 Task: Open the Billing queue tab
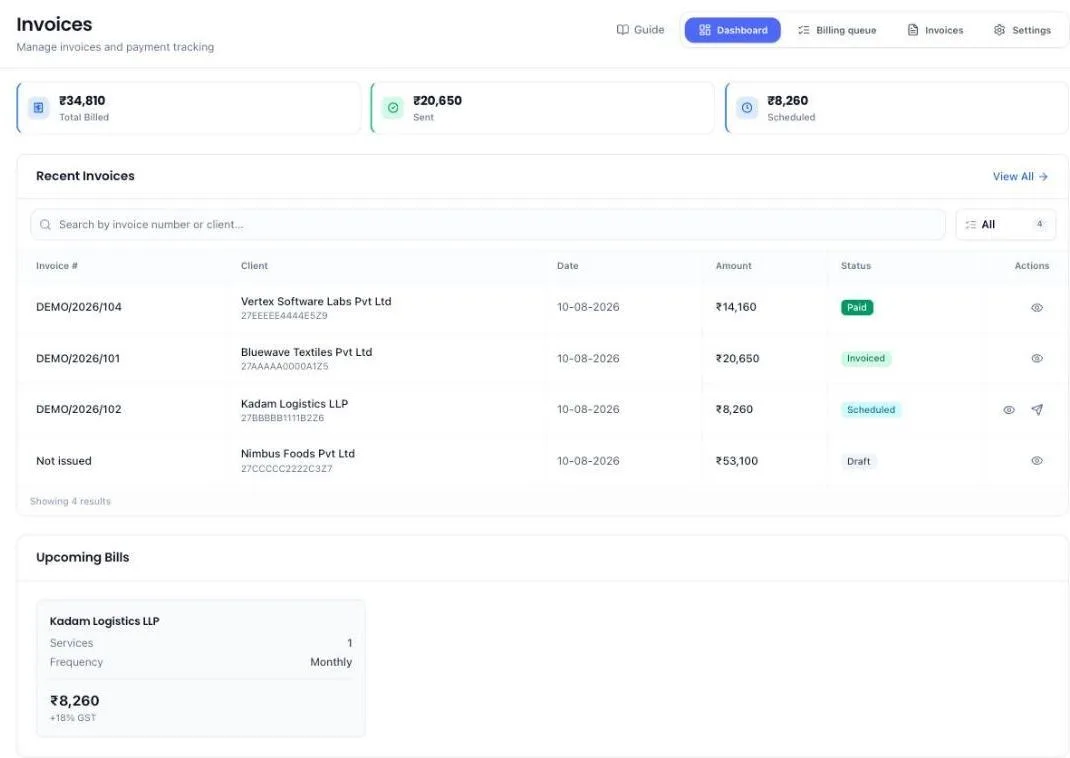(837, 30)
